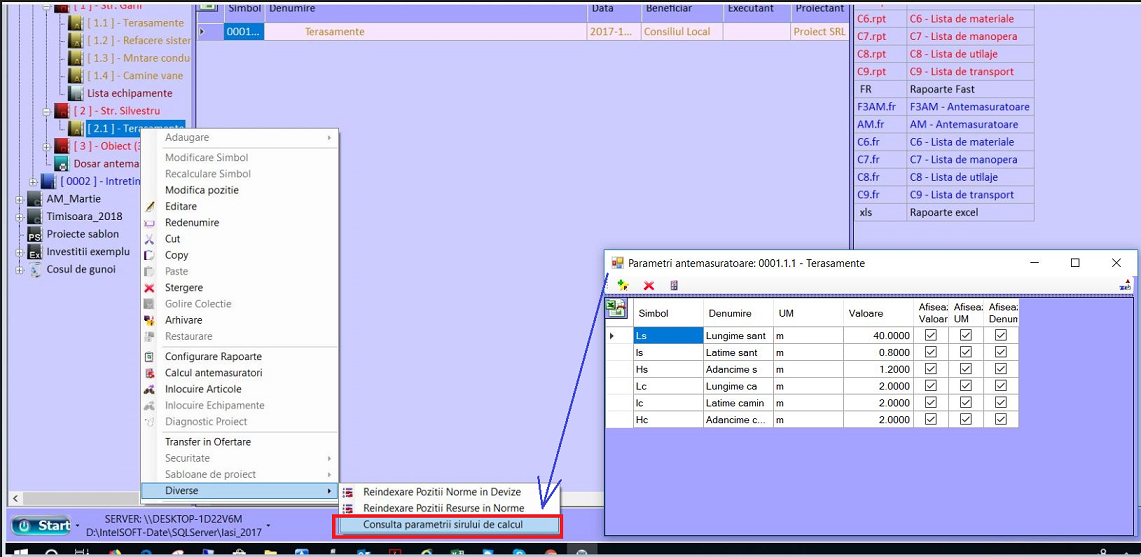Click the red icon of 2 Str. Silvestru

coord(62,111)
